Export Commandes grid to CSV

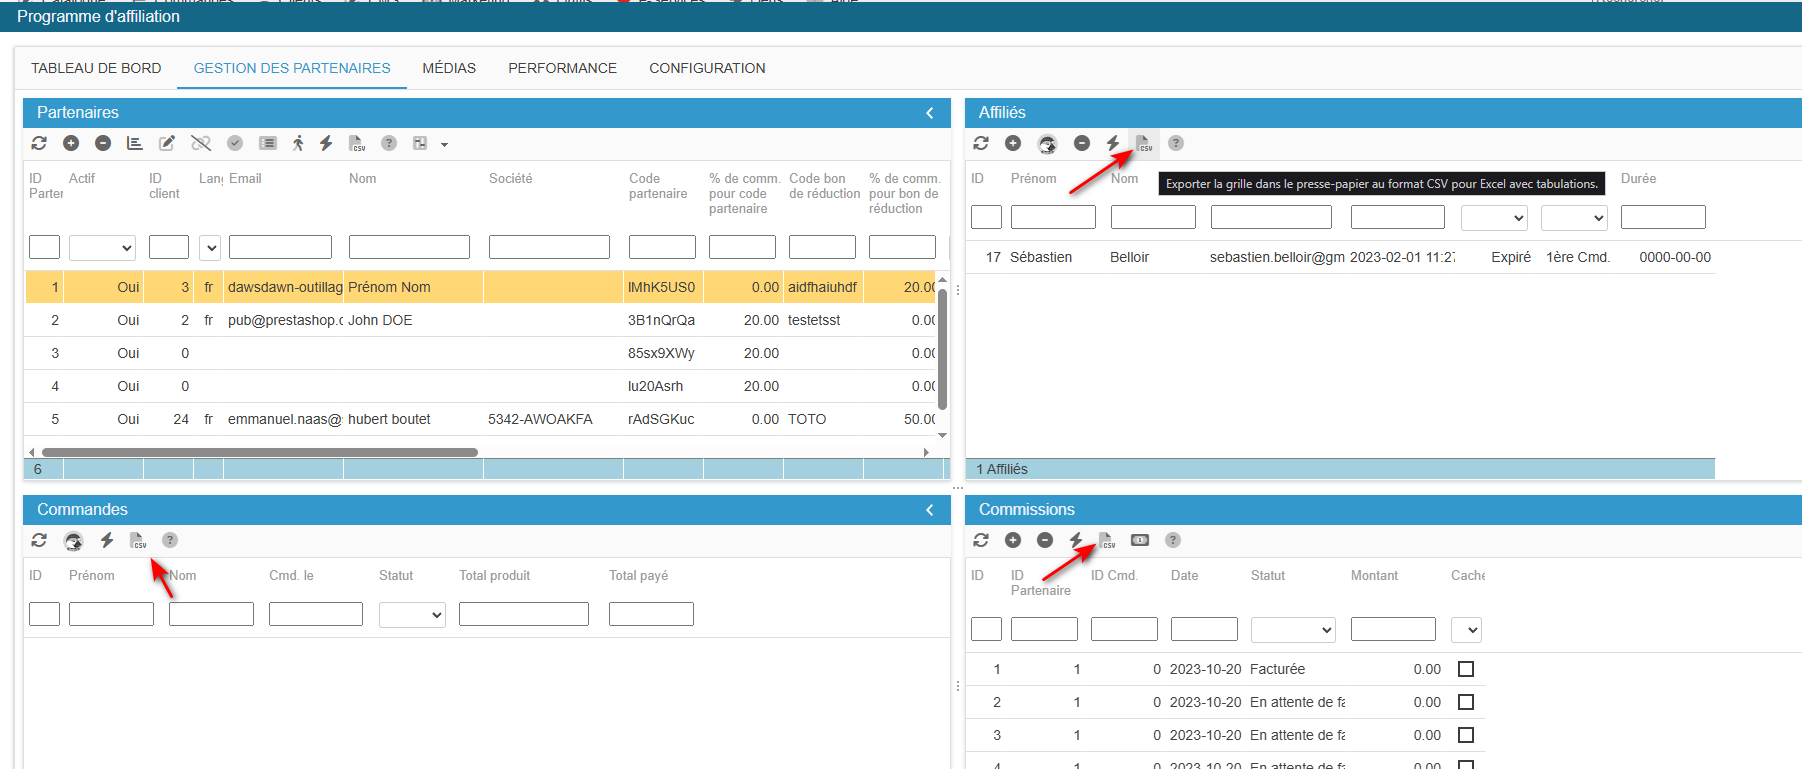click(x=138, y=540)
